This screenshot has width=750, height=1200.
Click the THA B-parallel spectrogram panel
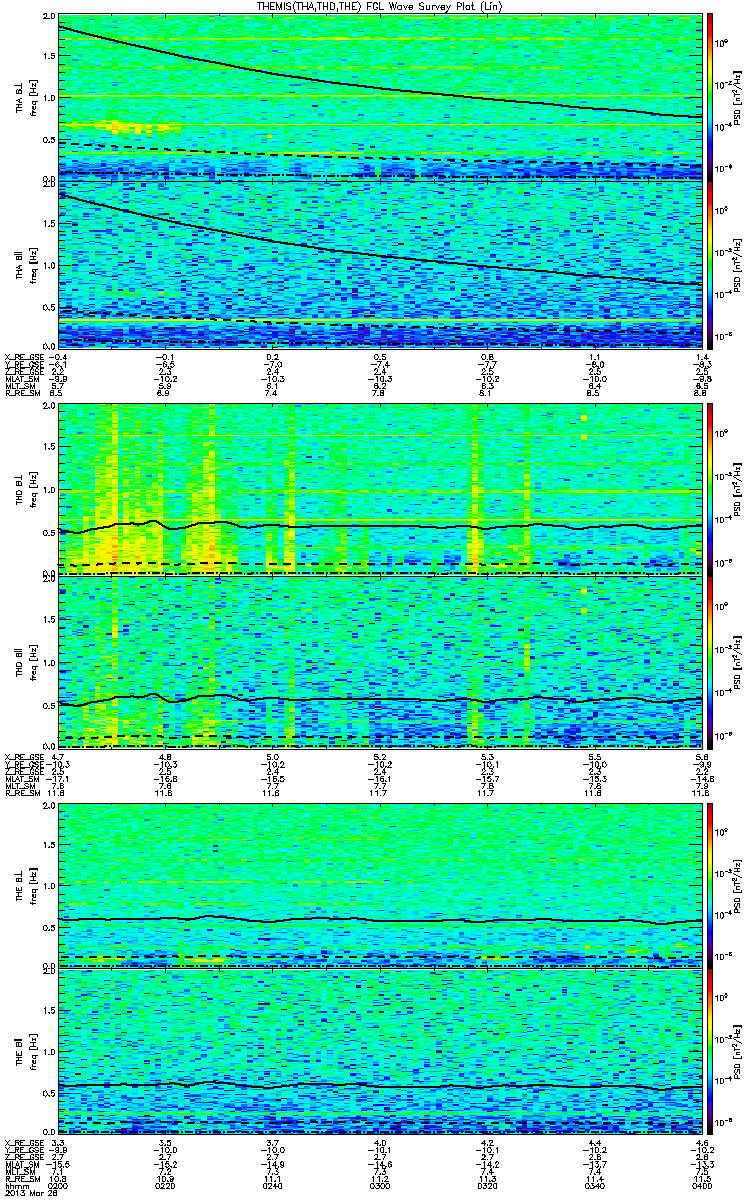380,264
